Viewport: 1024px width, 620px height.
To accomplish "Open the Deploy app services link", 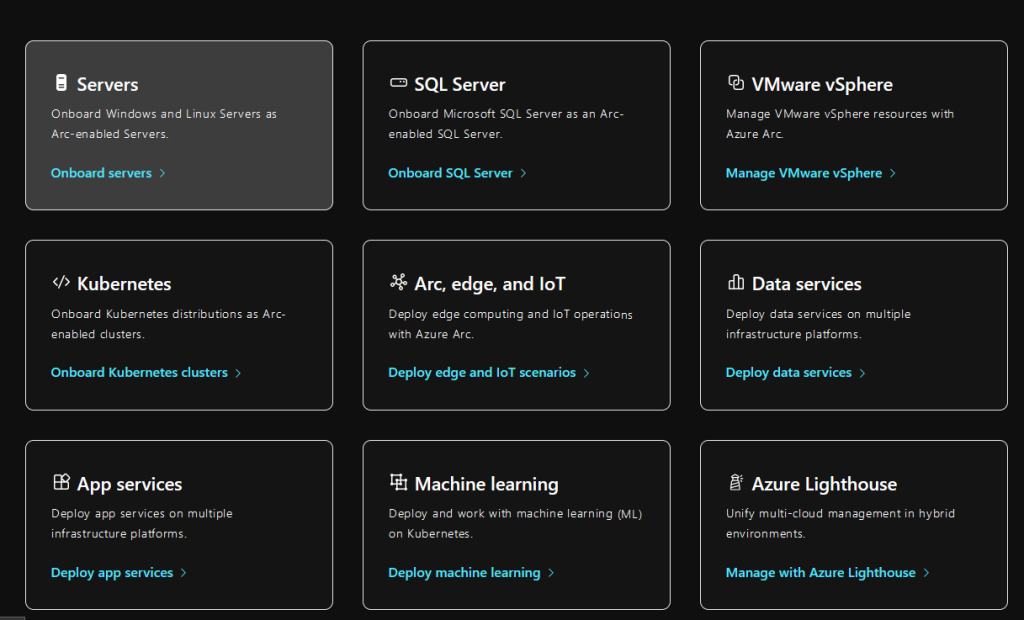I will click(x=112, y=572).
